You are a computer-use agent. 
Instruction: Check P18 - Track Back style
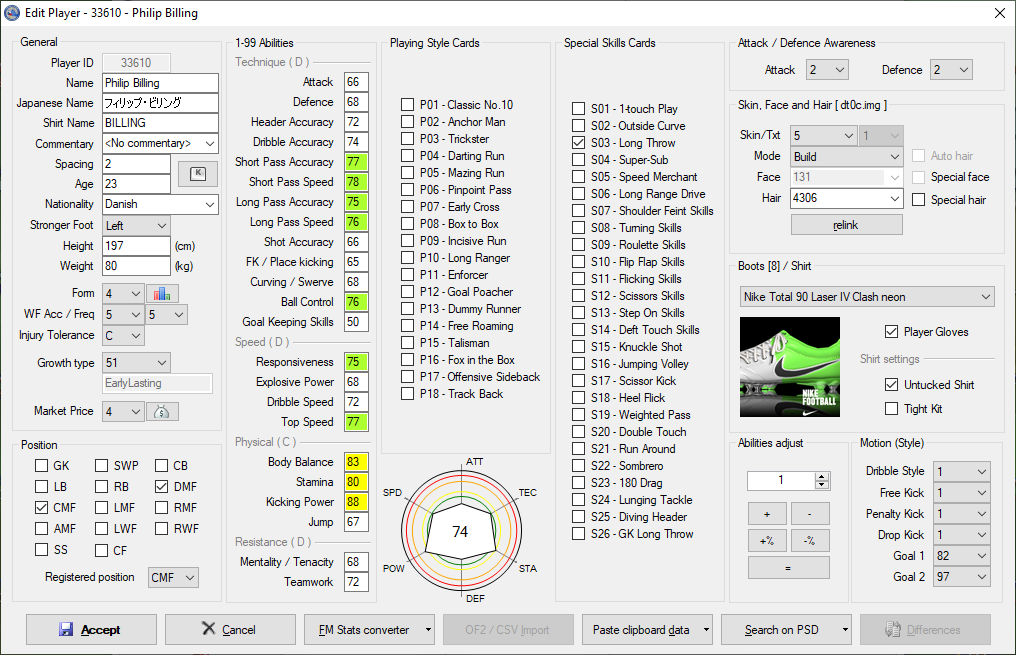coord(408,393)
